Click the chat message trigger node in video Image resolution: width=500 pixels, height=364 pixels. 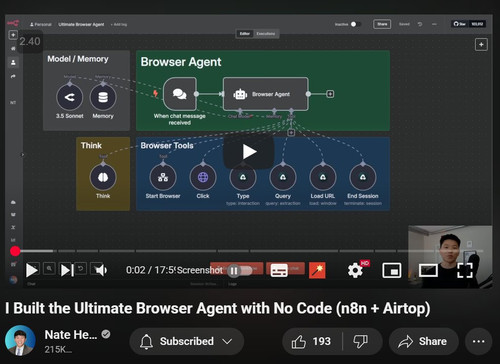tap(180, 94)
